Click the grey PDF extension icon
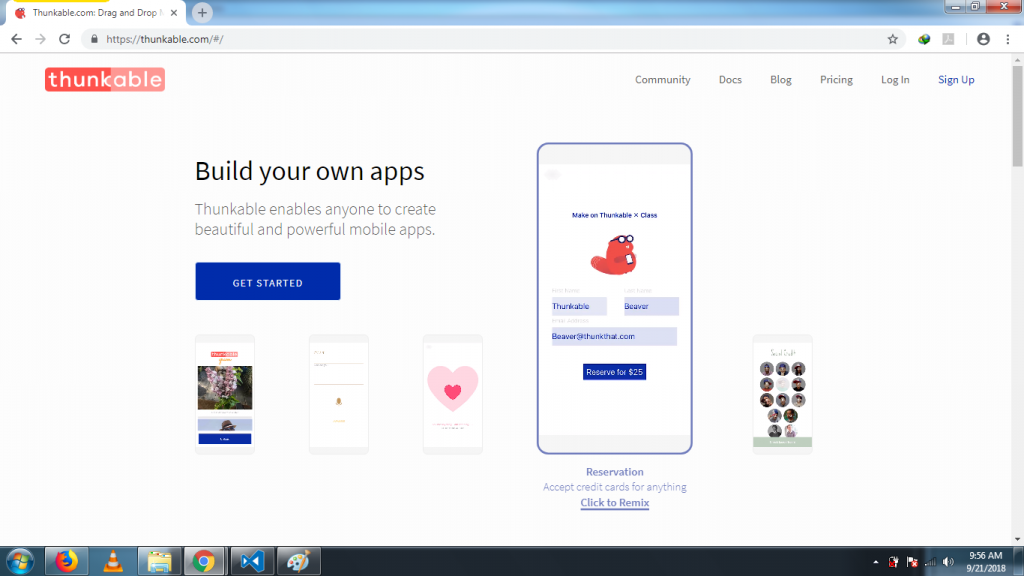 click(x=948, y=39)
